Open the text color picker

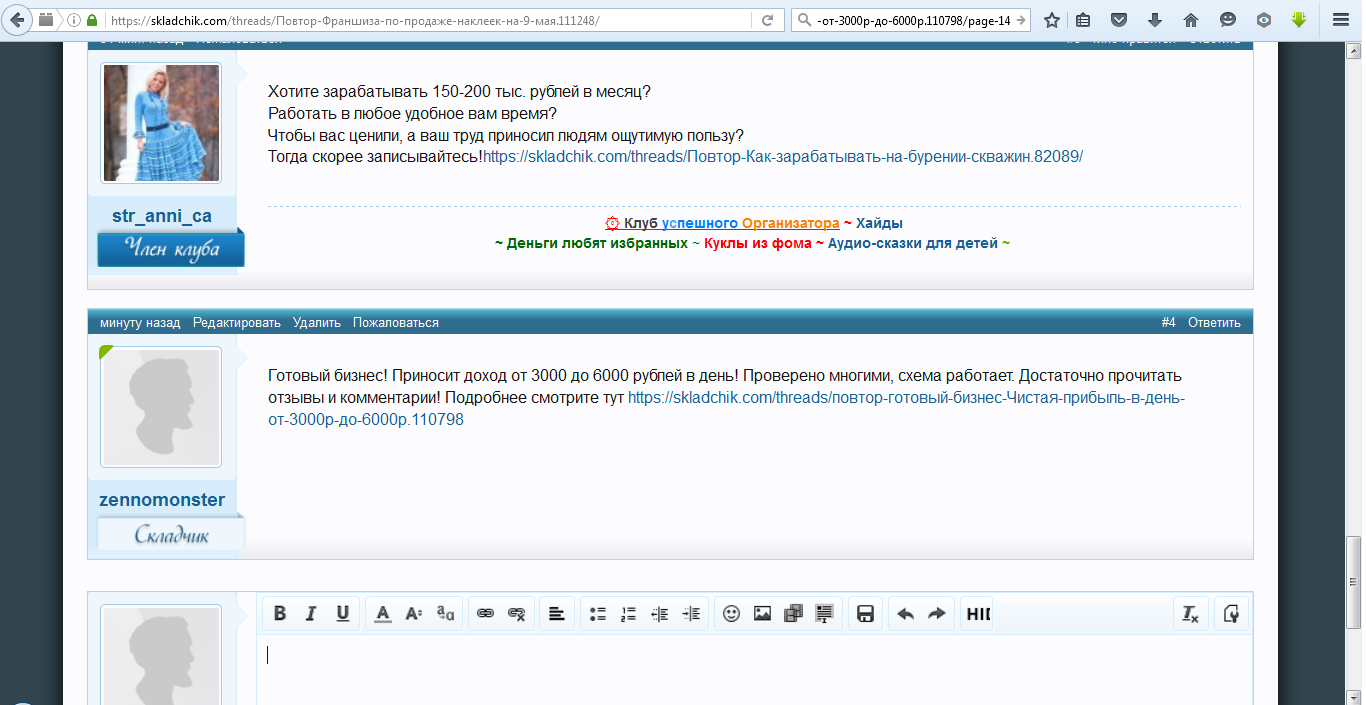pos(382,614)
